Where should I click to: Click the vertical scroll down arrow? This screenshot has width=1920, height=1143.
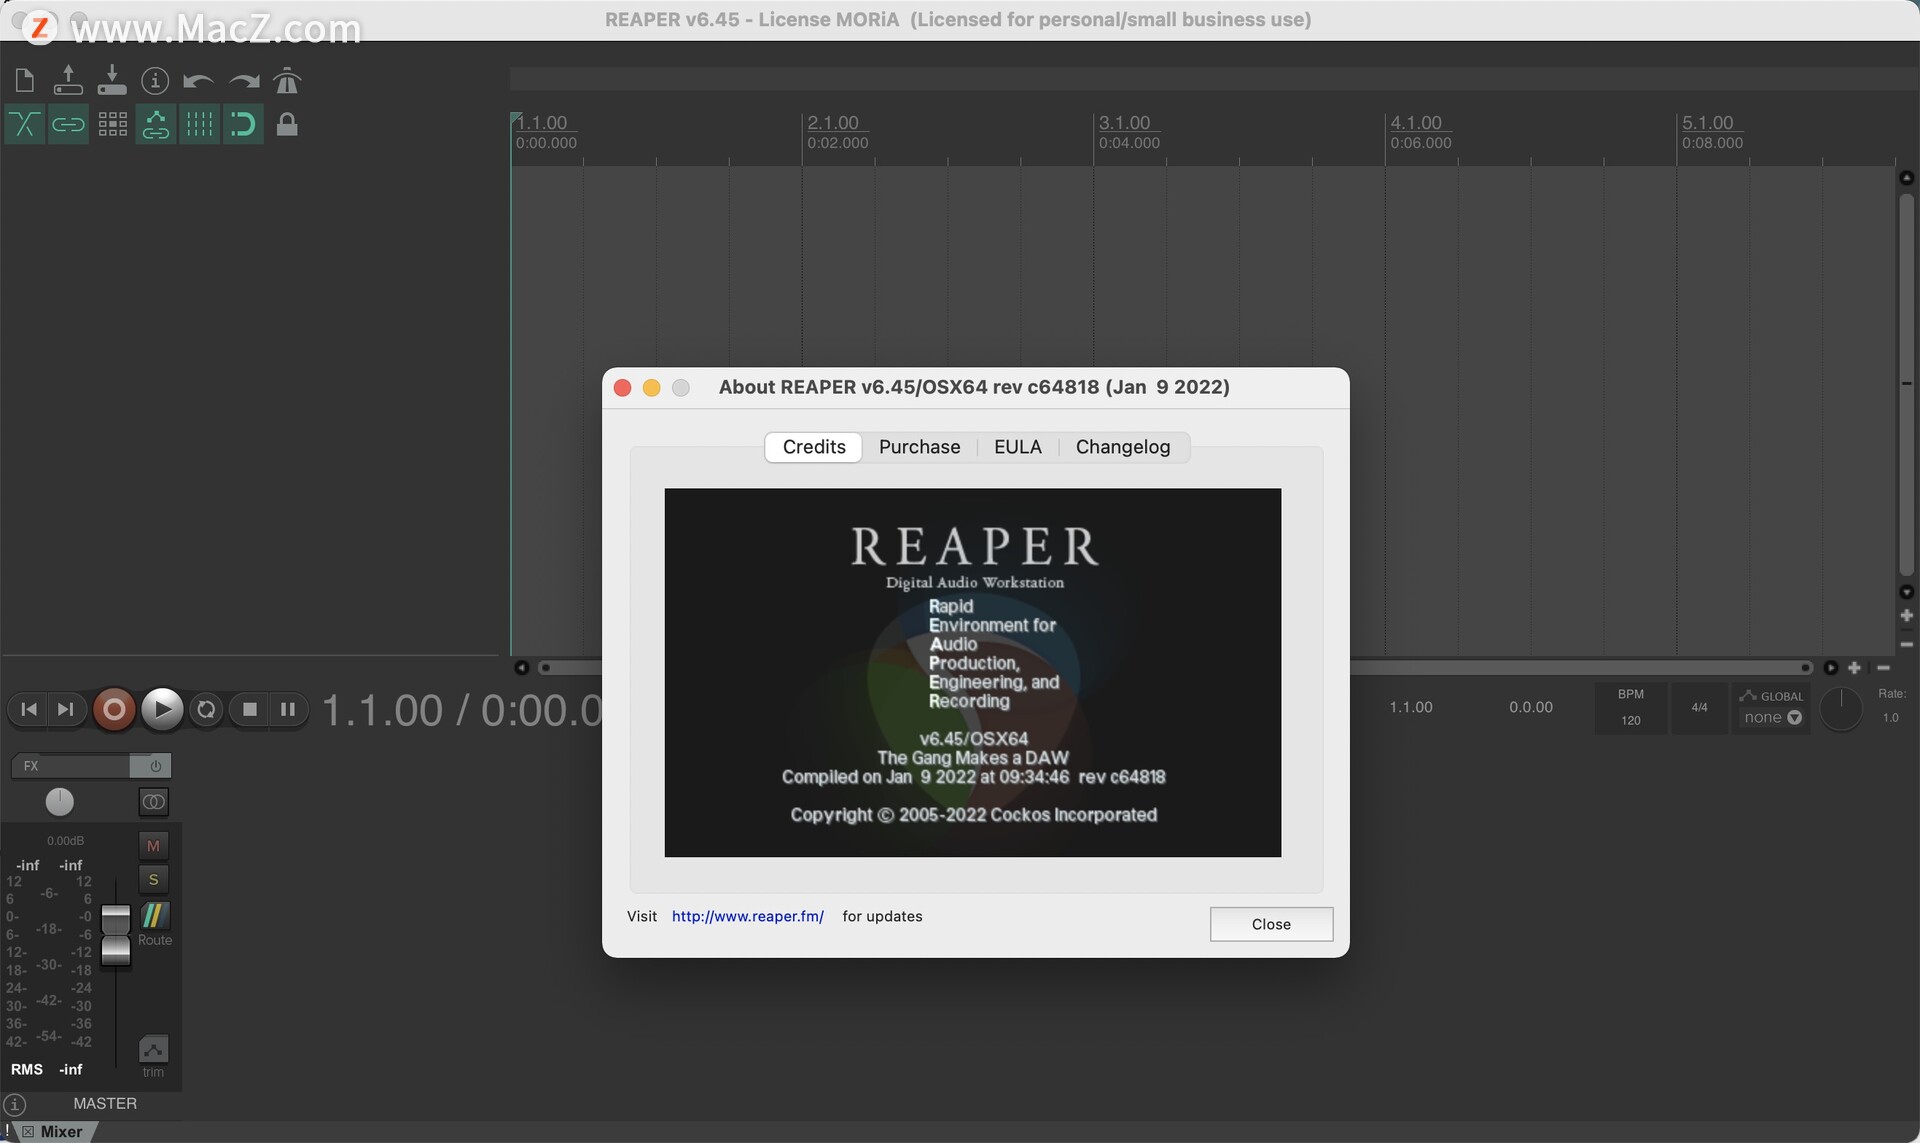[x=1906, y=592]
